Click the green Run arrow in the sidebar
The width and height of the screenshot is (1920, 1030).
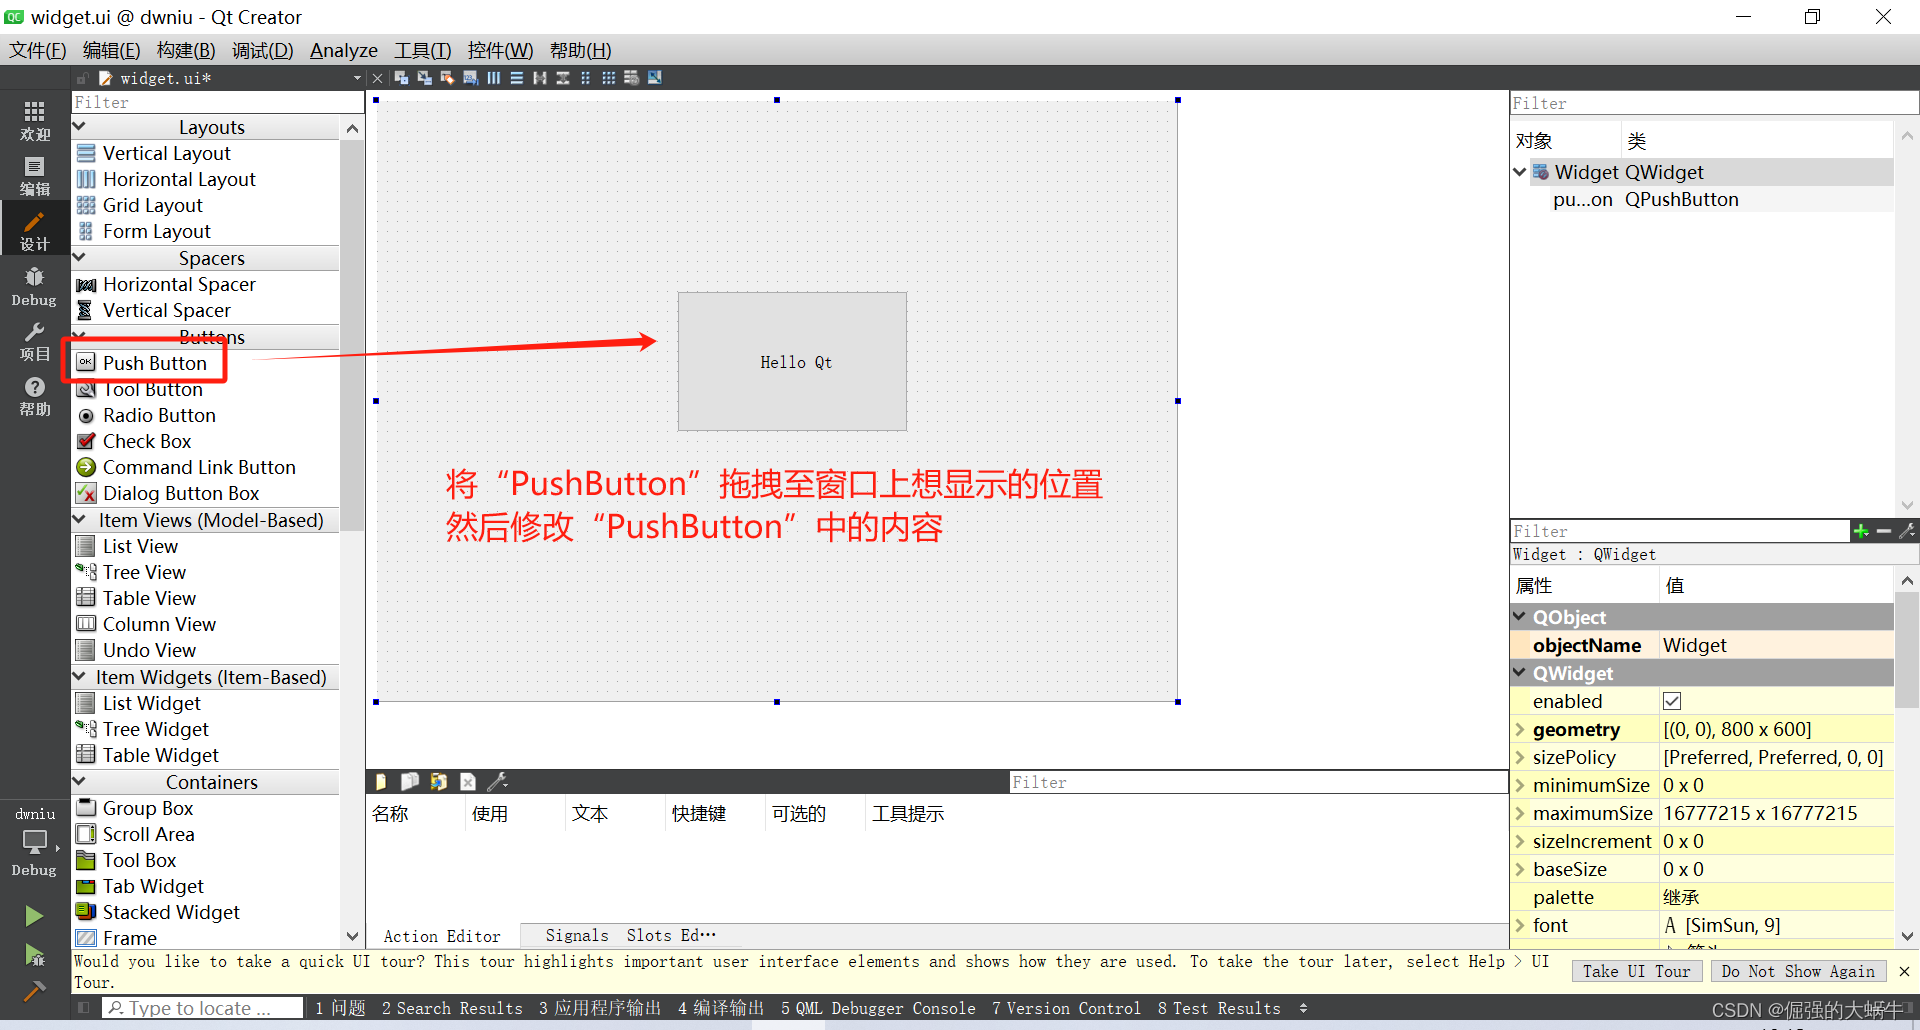tap(33, 915)
